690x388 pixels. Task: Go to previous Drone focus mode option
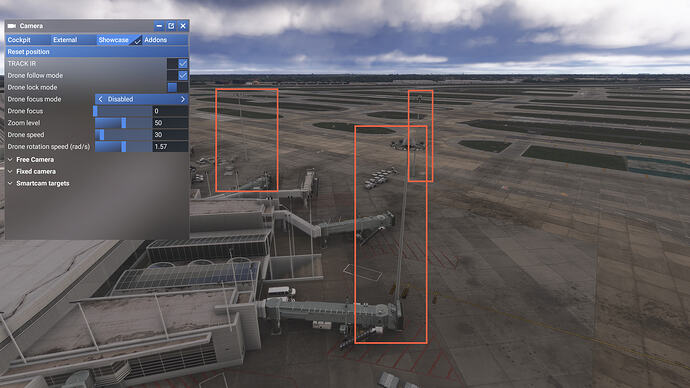100,99
